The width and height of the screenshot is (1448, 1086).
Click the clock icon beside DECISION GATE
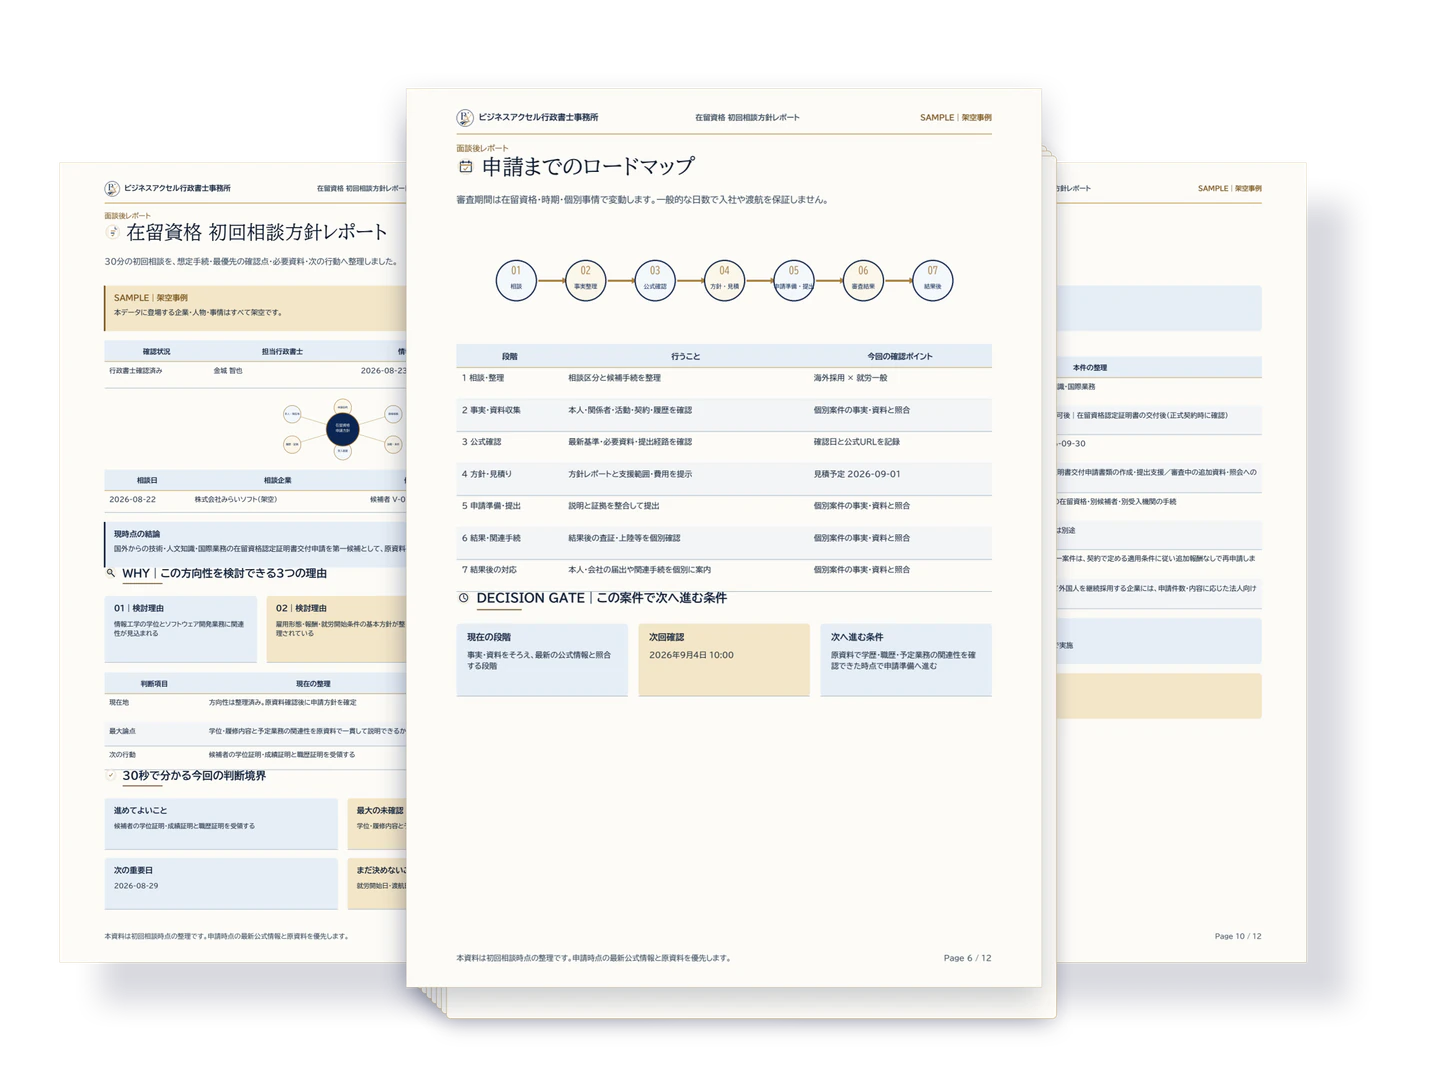tap(463, 598)
